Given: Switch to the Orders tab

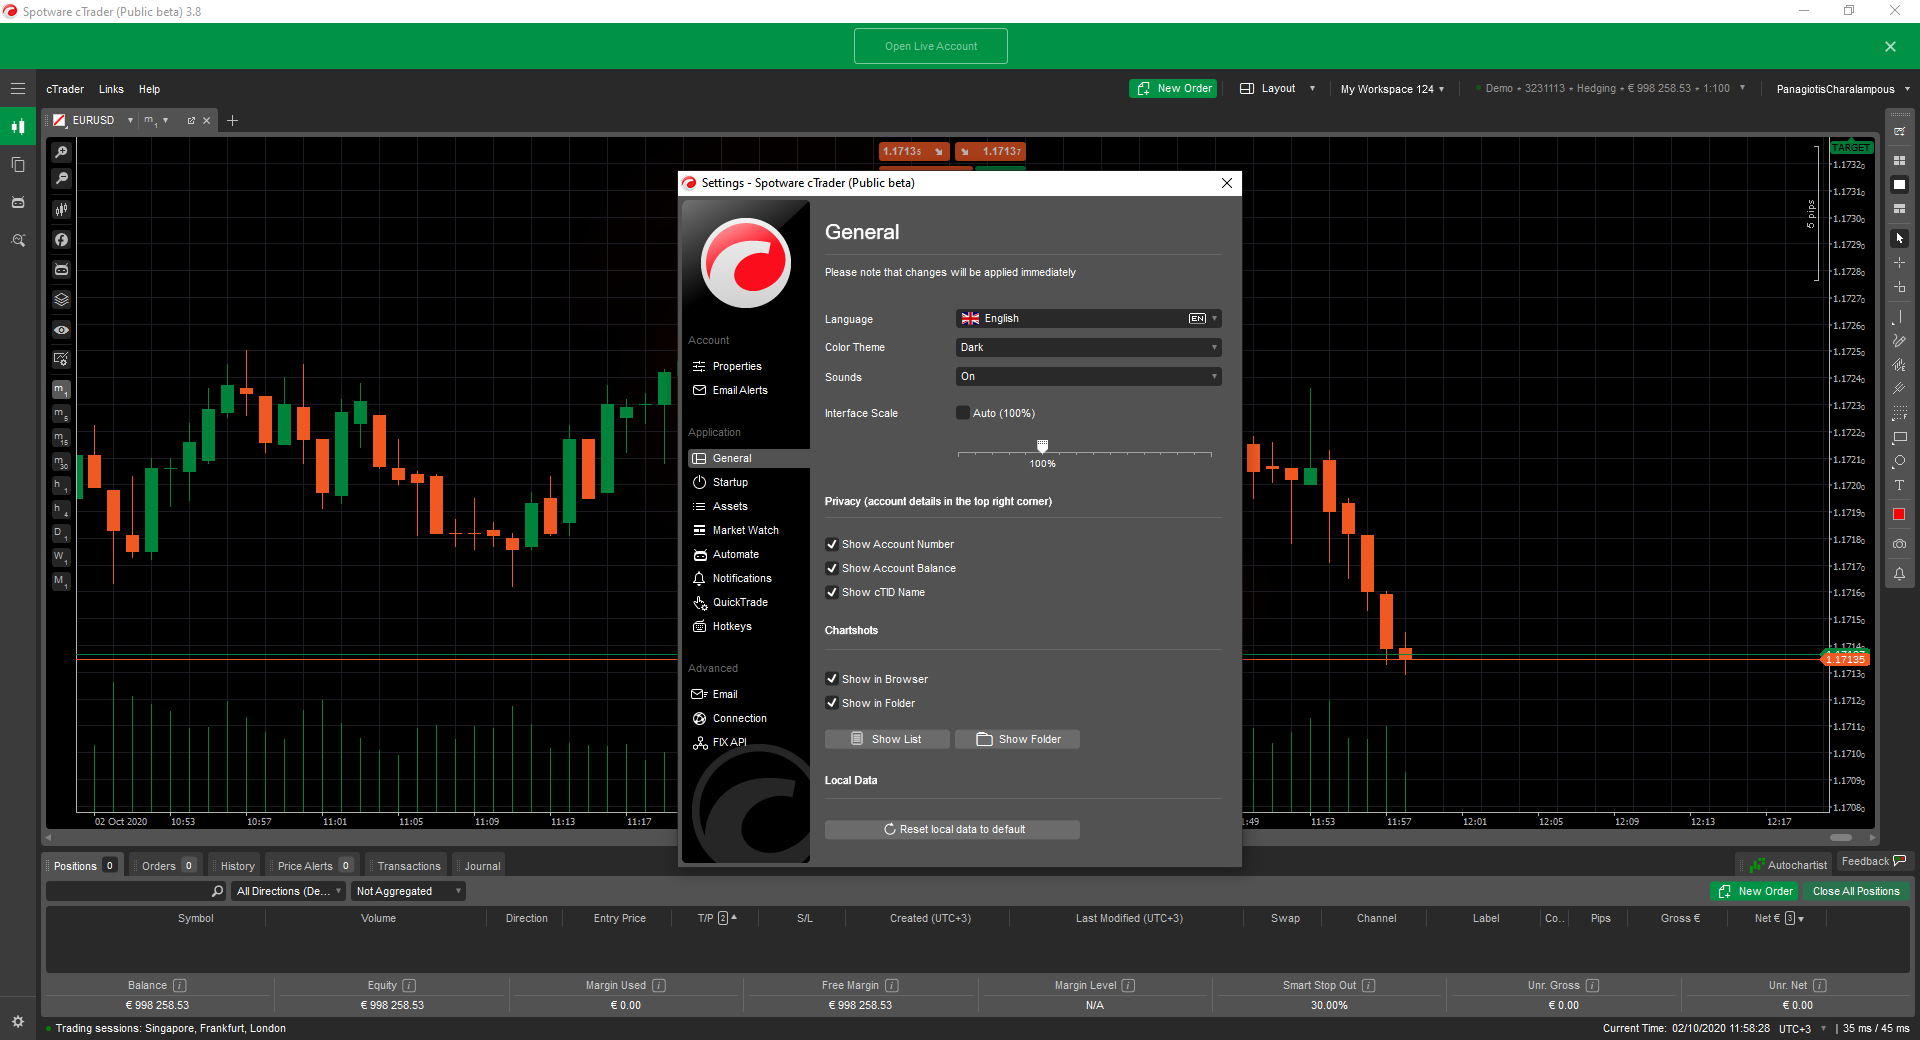Looking at the screenshot, I should point(167,866).
